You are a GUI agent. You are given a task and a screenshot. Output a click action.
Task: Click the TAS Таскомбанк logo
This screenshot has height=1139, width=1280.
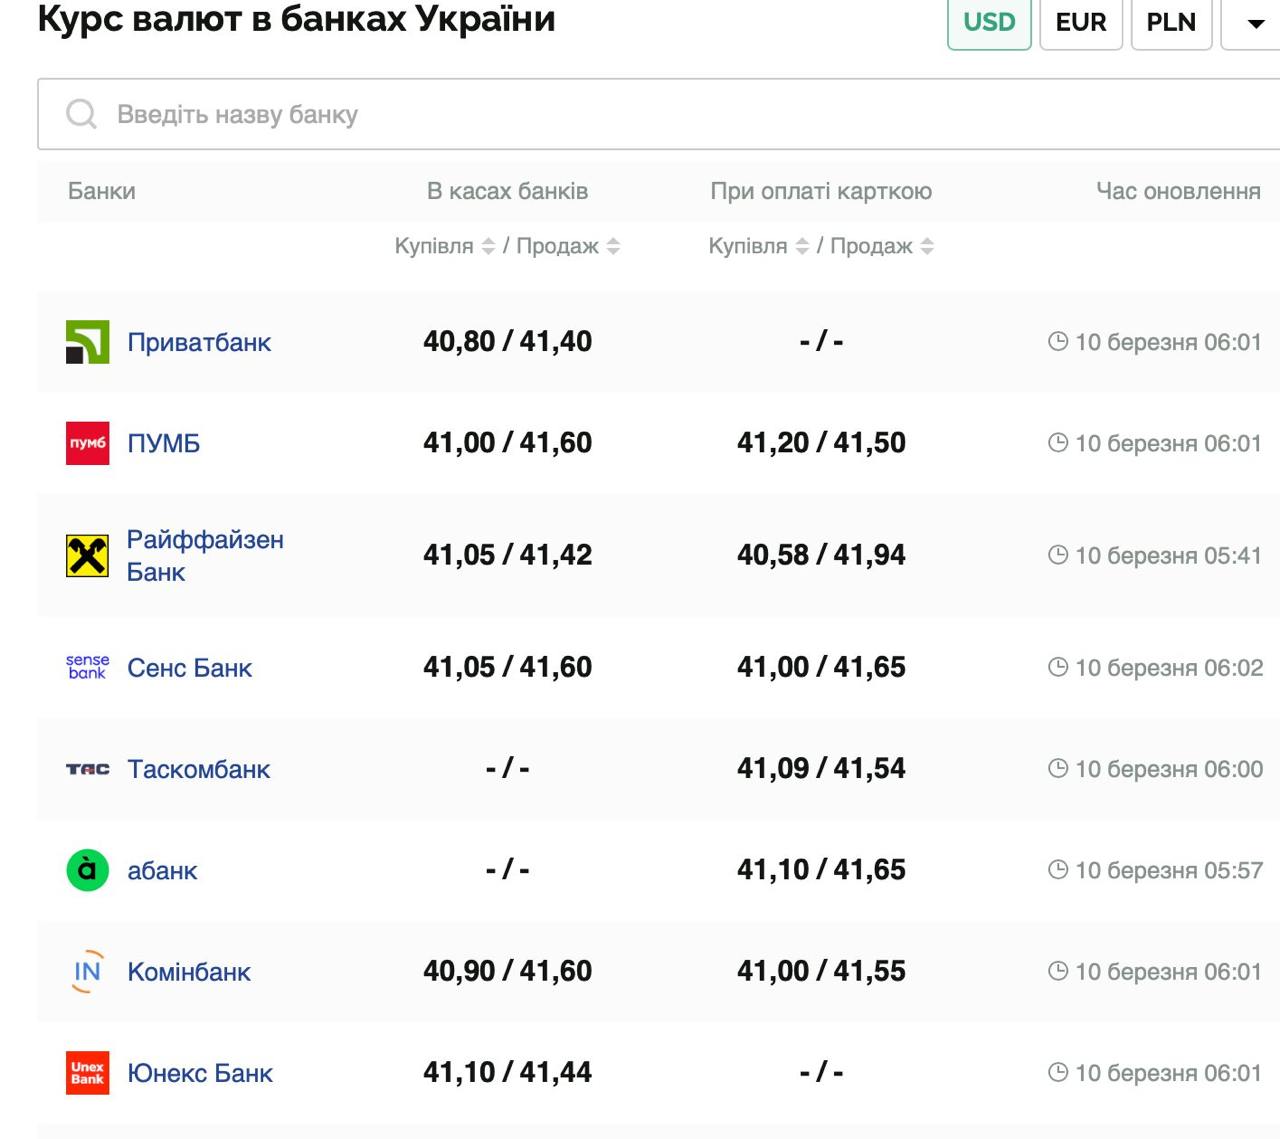click(x=87, y=769)
